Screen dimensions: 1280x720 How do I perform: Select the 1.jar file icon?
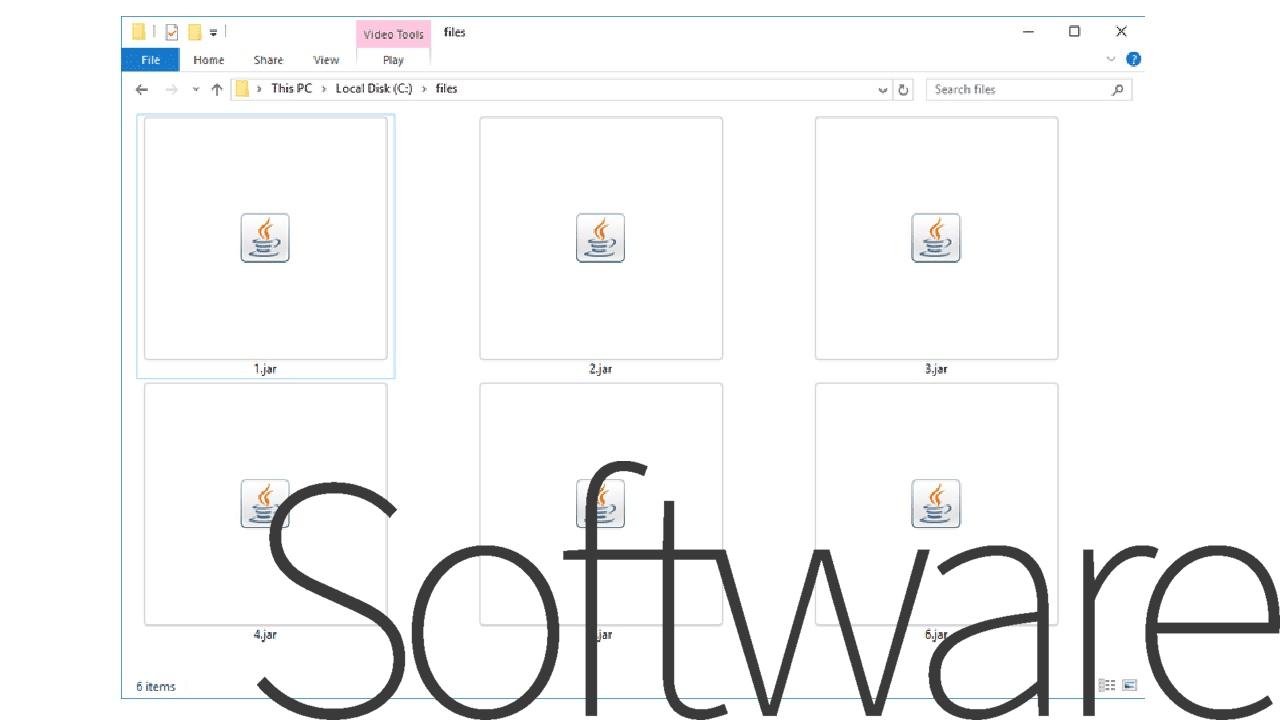pyautogui.click(x=265, y=238)
